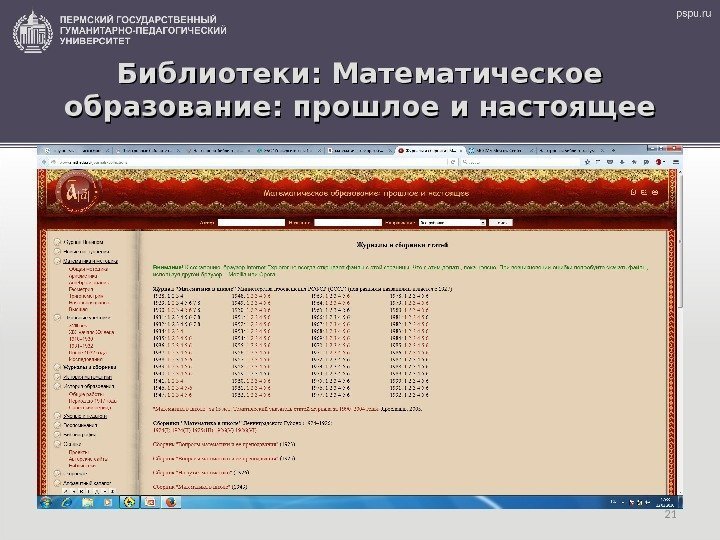This screenshot has width=720, height=540.
Task: Open the Firefox downloads arrow
Action: tap(622, 162)
